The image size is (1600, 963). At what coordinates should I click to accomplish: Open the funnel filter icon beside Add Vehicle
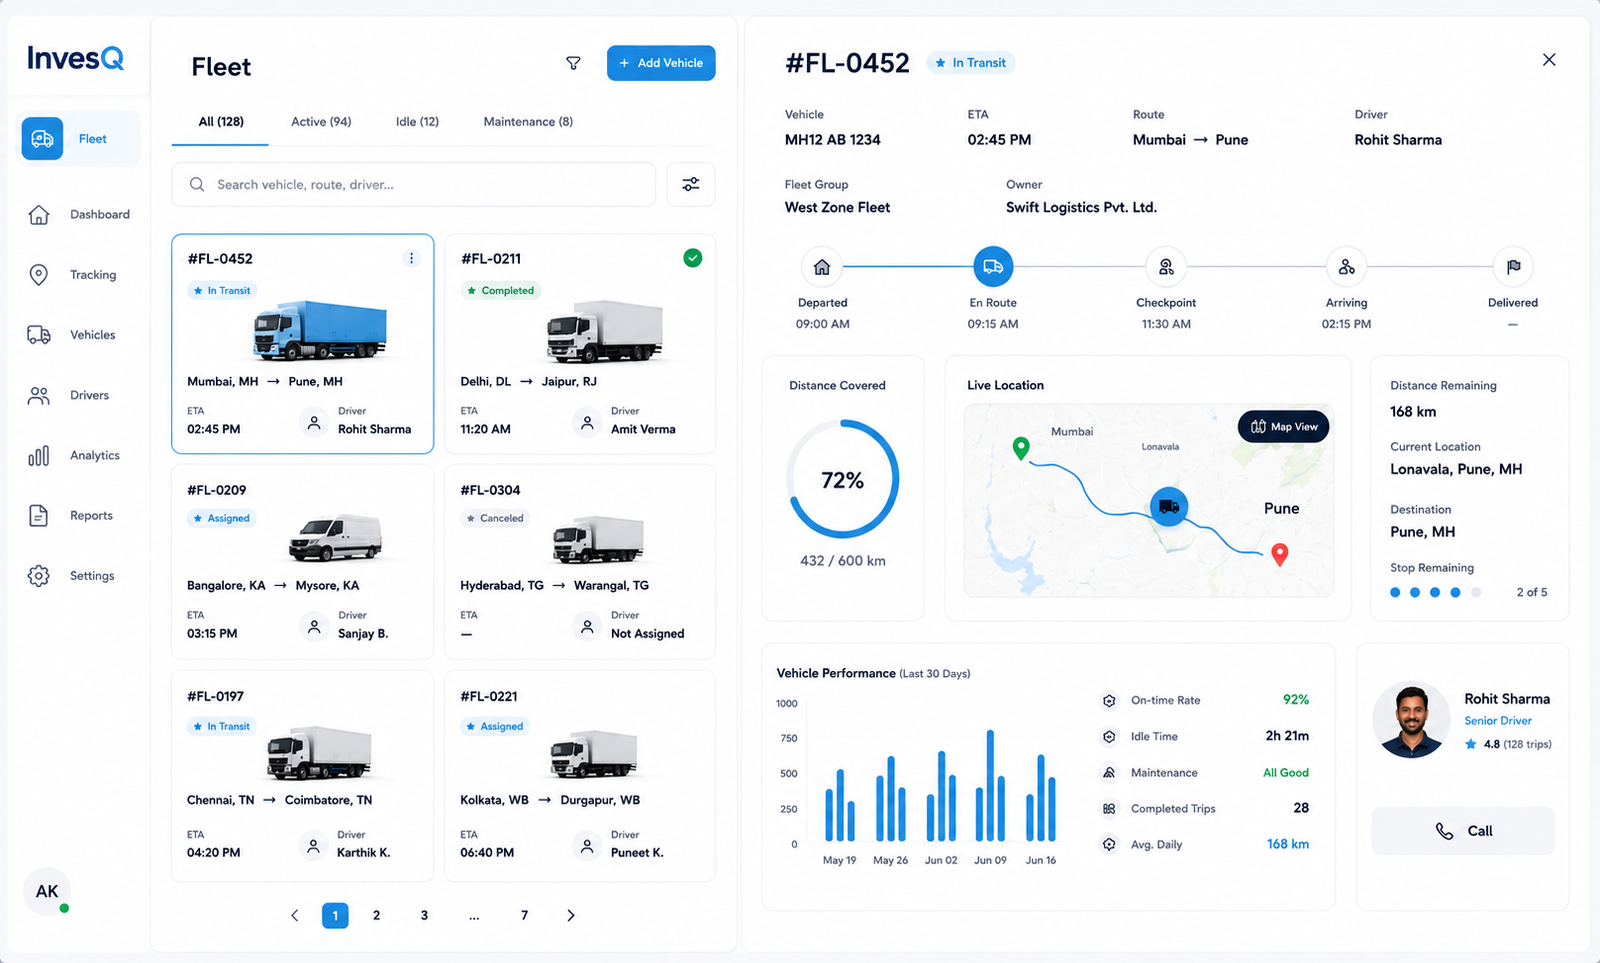(x=573, y=63)
